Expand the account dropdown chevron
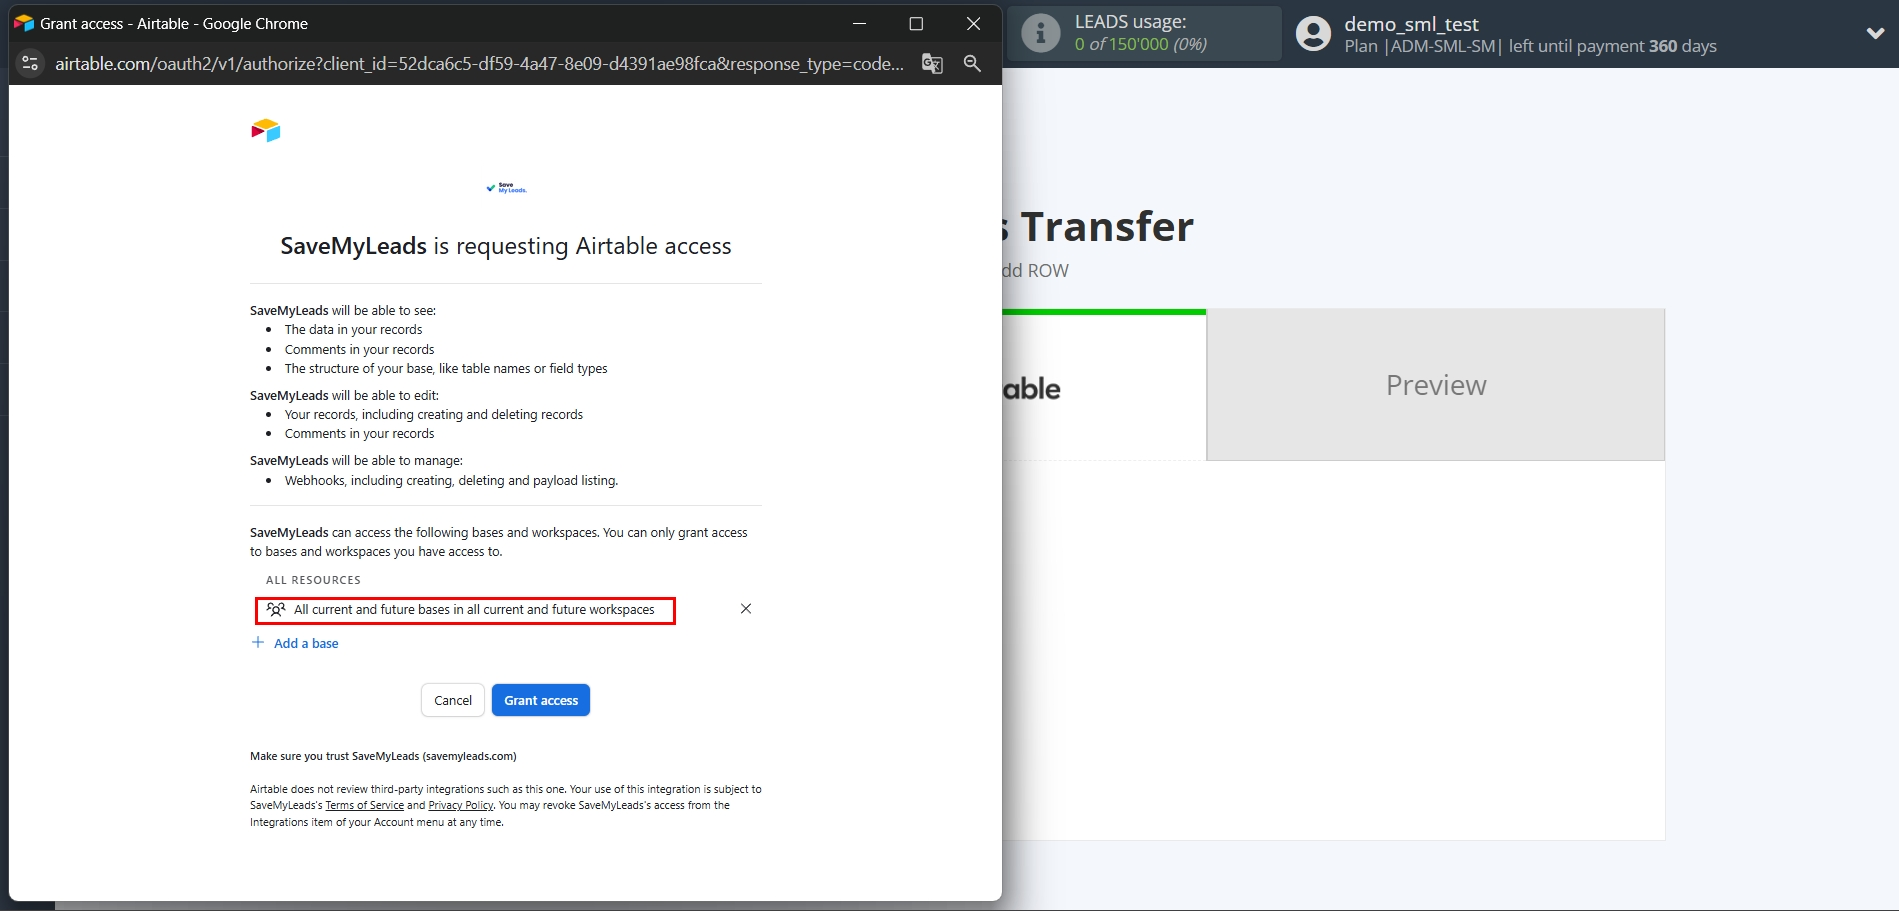 pyautogui.click(x=1875, y=33)
